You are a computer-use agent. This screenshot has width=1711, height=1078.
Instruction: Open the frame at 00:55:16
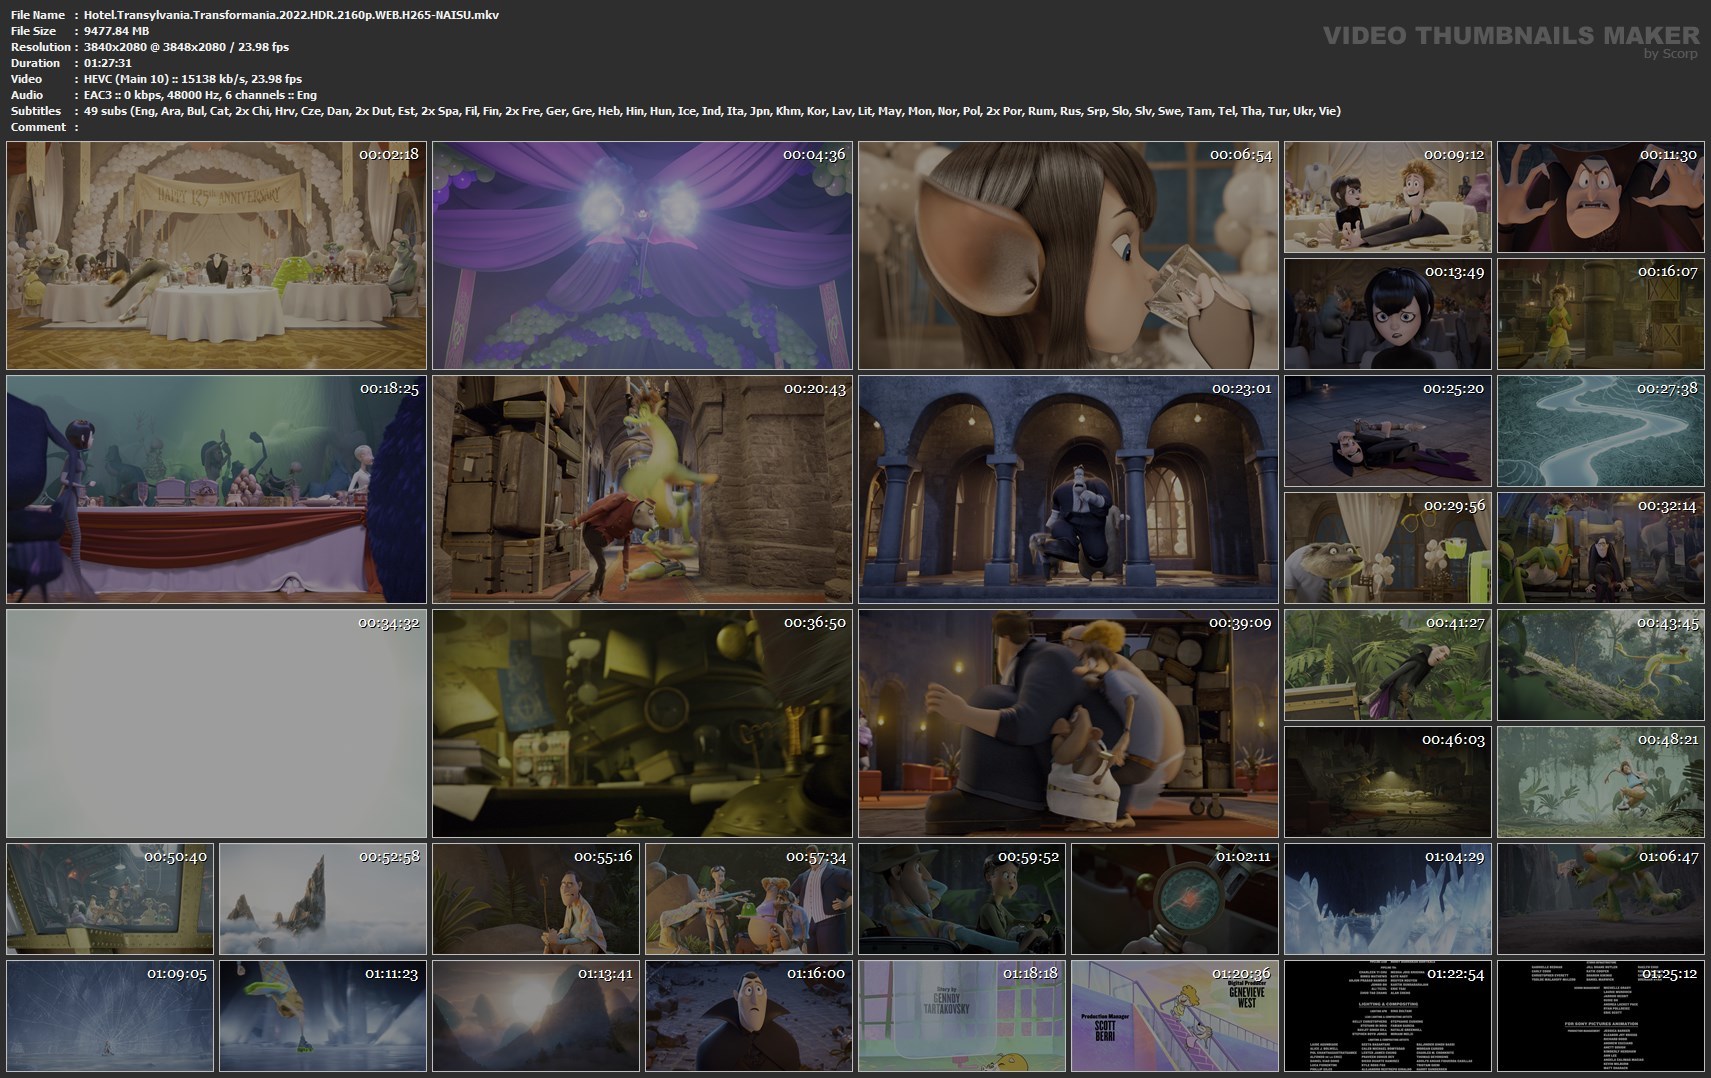[x=536, y=899]
